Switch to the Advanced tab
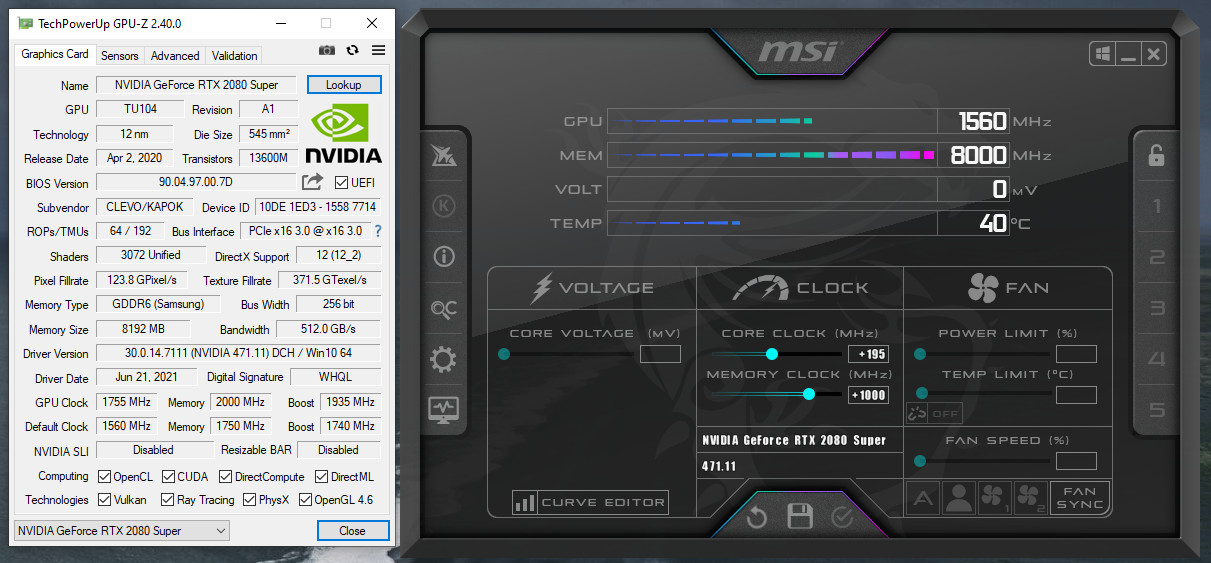This screenshot has width=1211, height=563. [x=175, y=56]
